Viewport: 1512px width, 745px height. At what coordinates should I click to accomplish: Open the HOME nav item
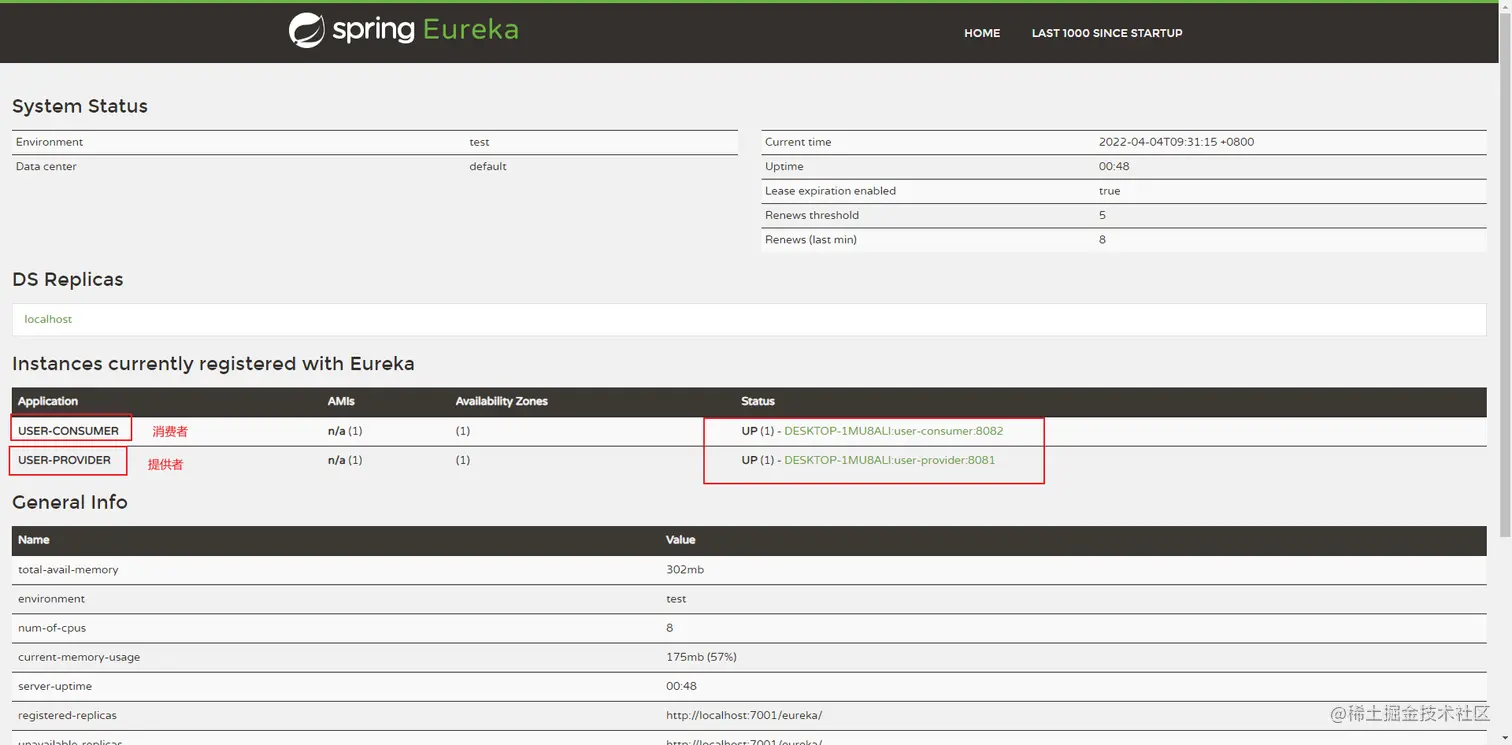tap(982, 33)
